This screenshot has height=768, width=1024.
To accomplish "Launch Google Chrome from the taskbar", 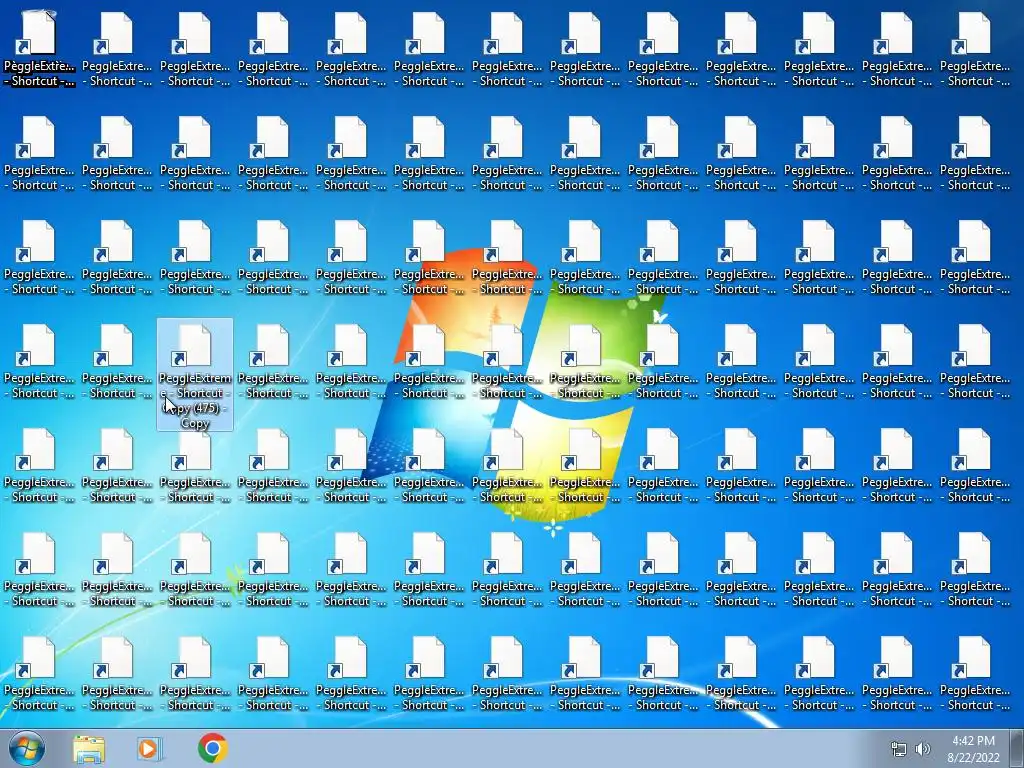I will pos(213,748).
